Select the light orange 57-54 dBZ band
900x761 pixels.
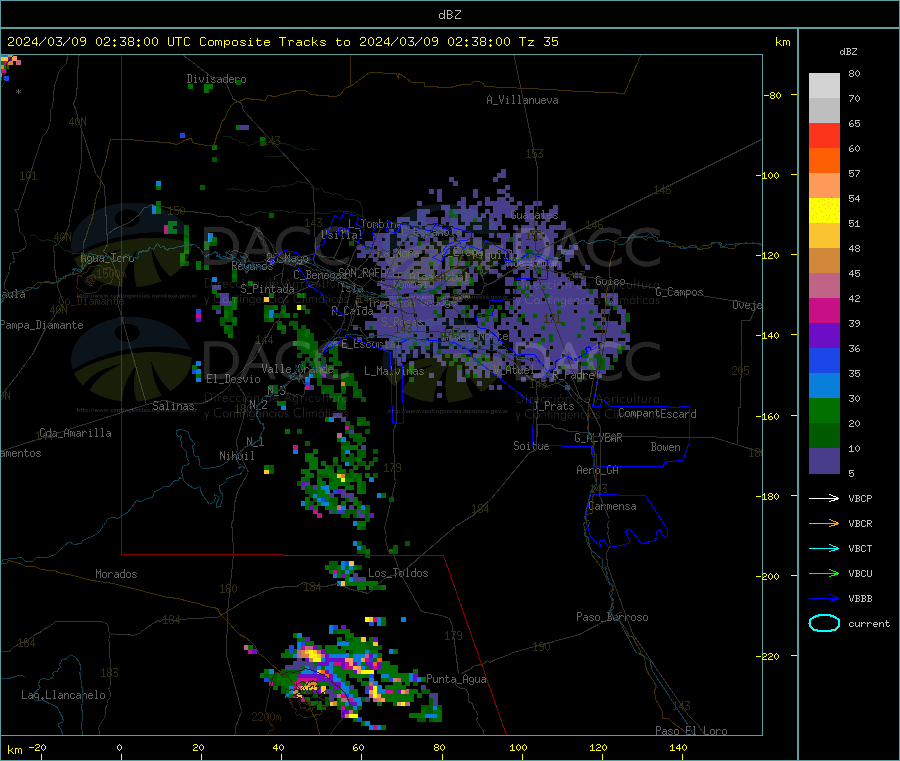click(824, 185)
